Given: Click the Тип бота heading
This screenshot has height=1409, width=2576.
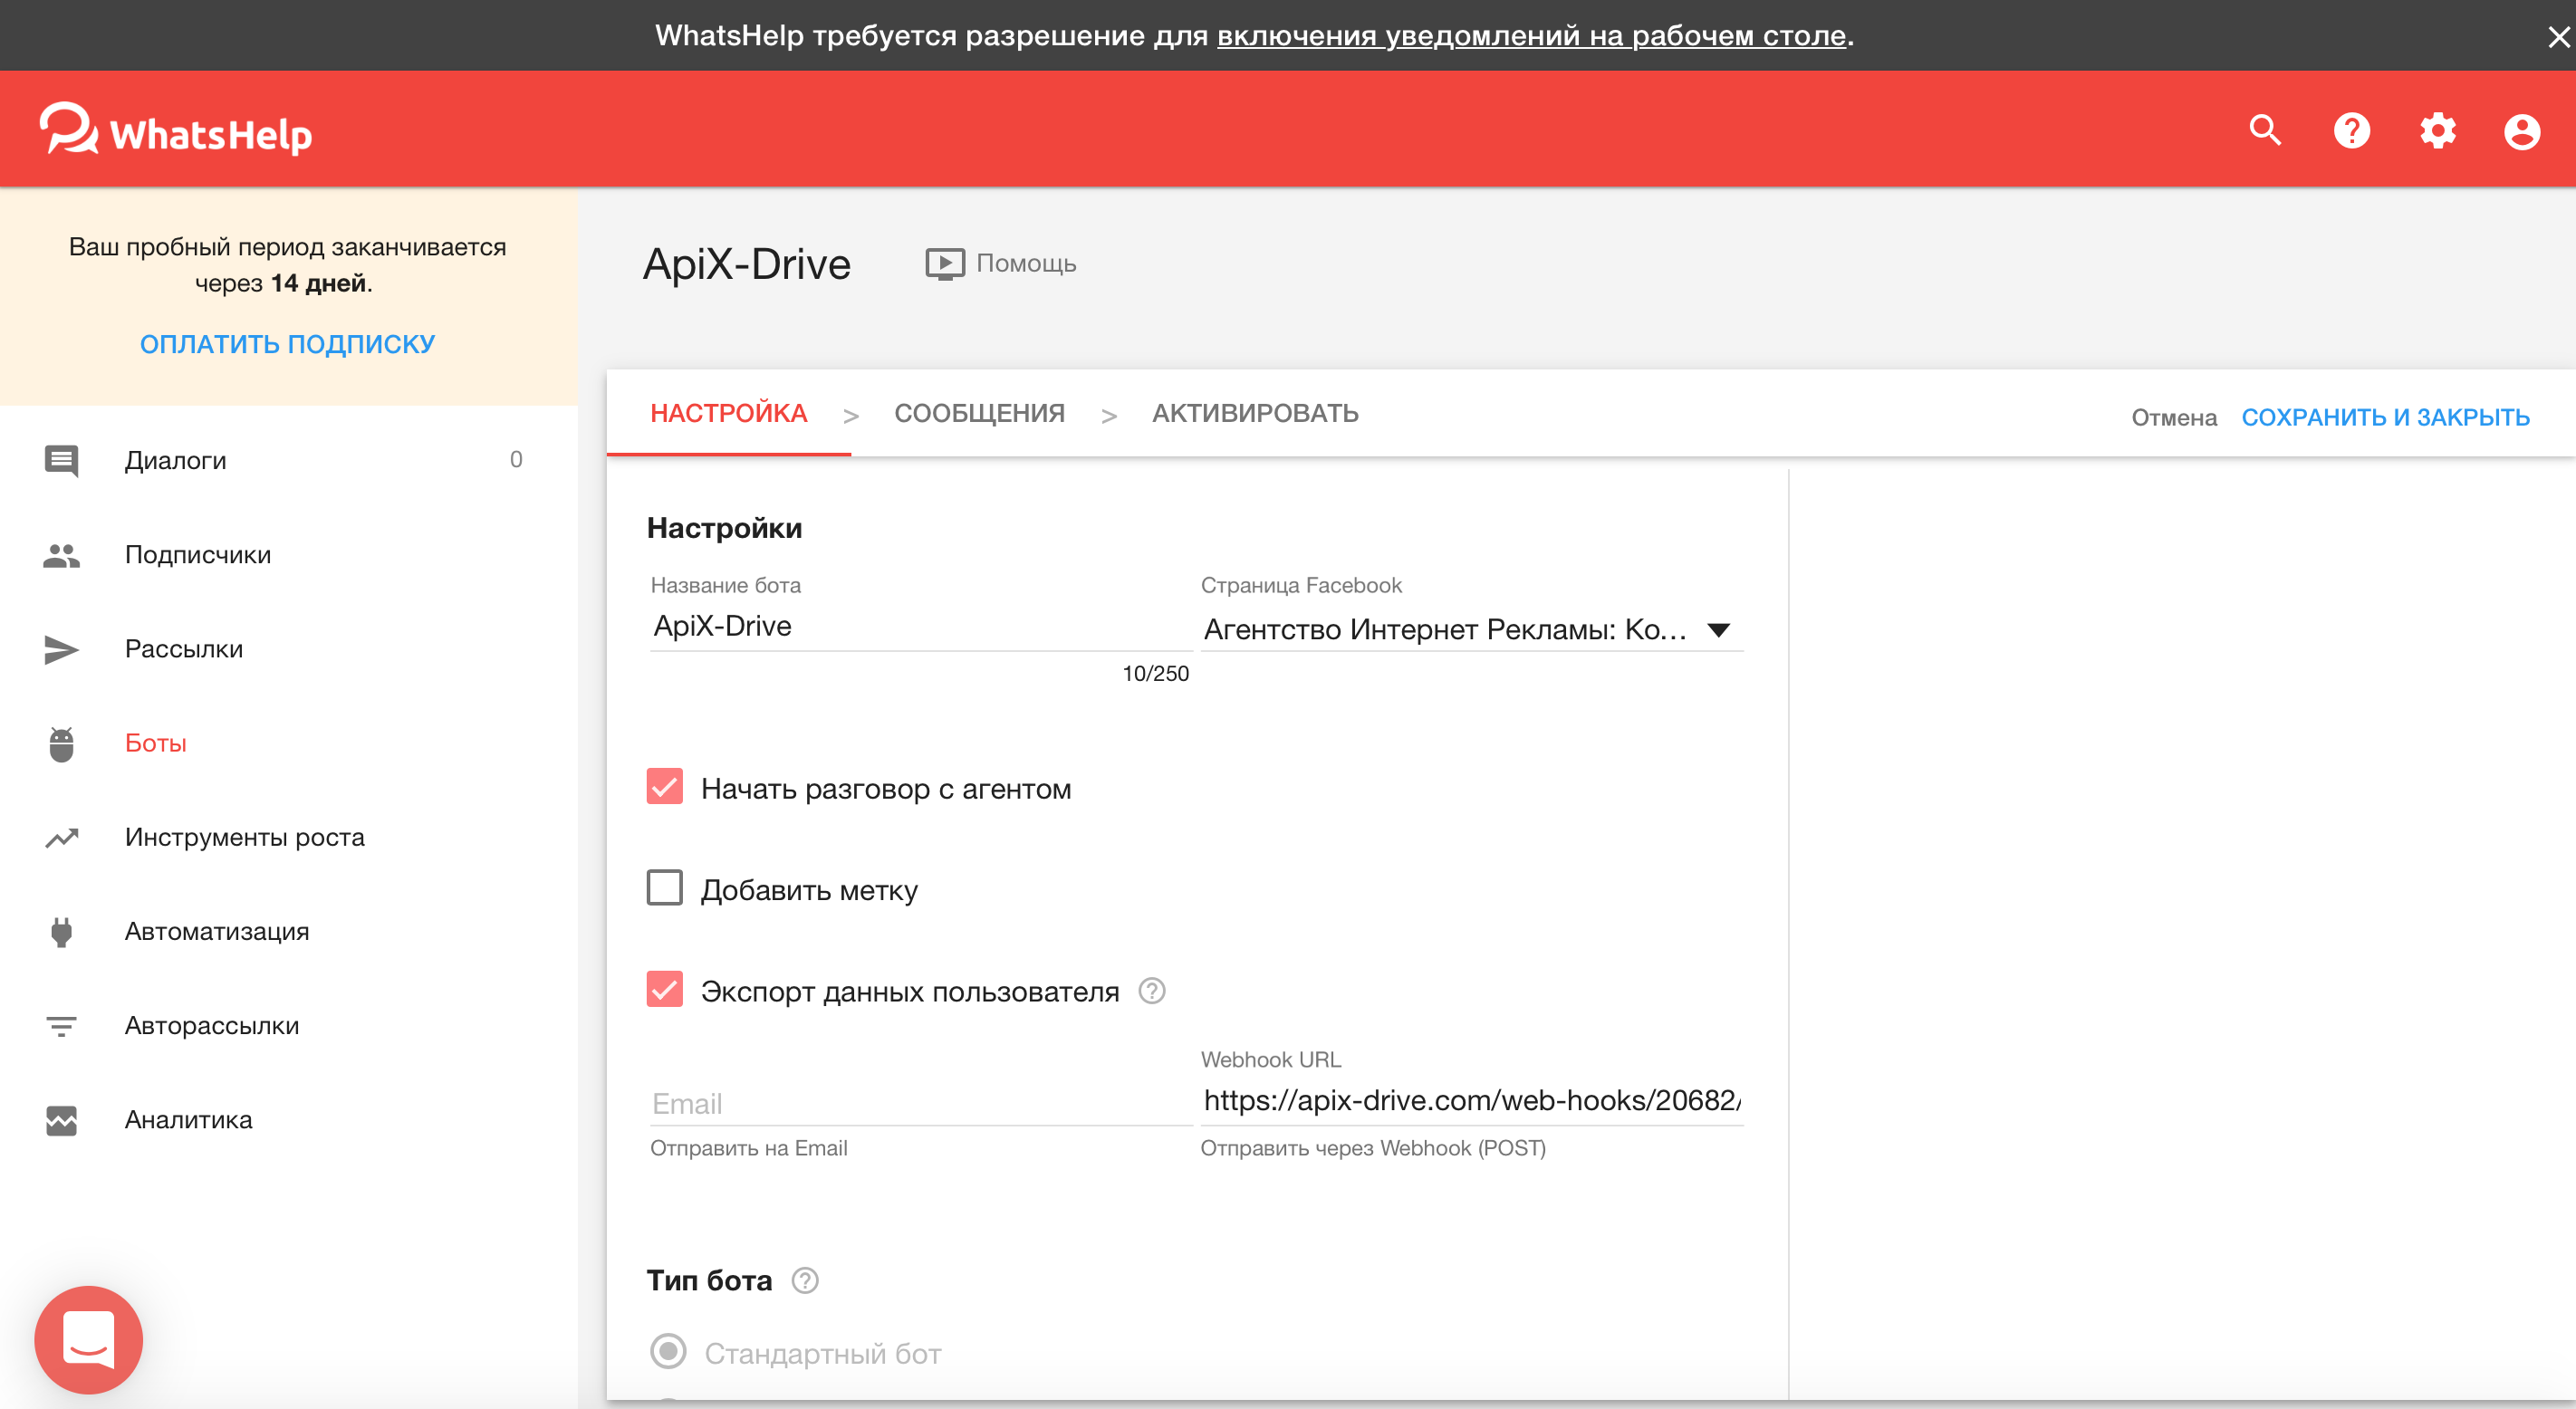Looking at the screenshot, I should click(709, 1280).
